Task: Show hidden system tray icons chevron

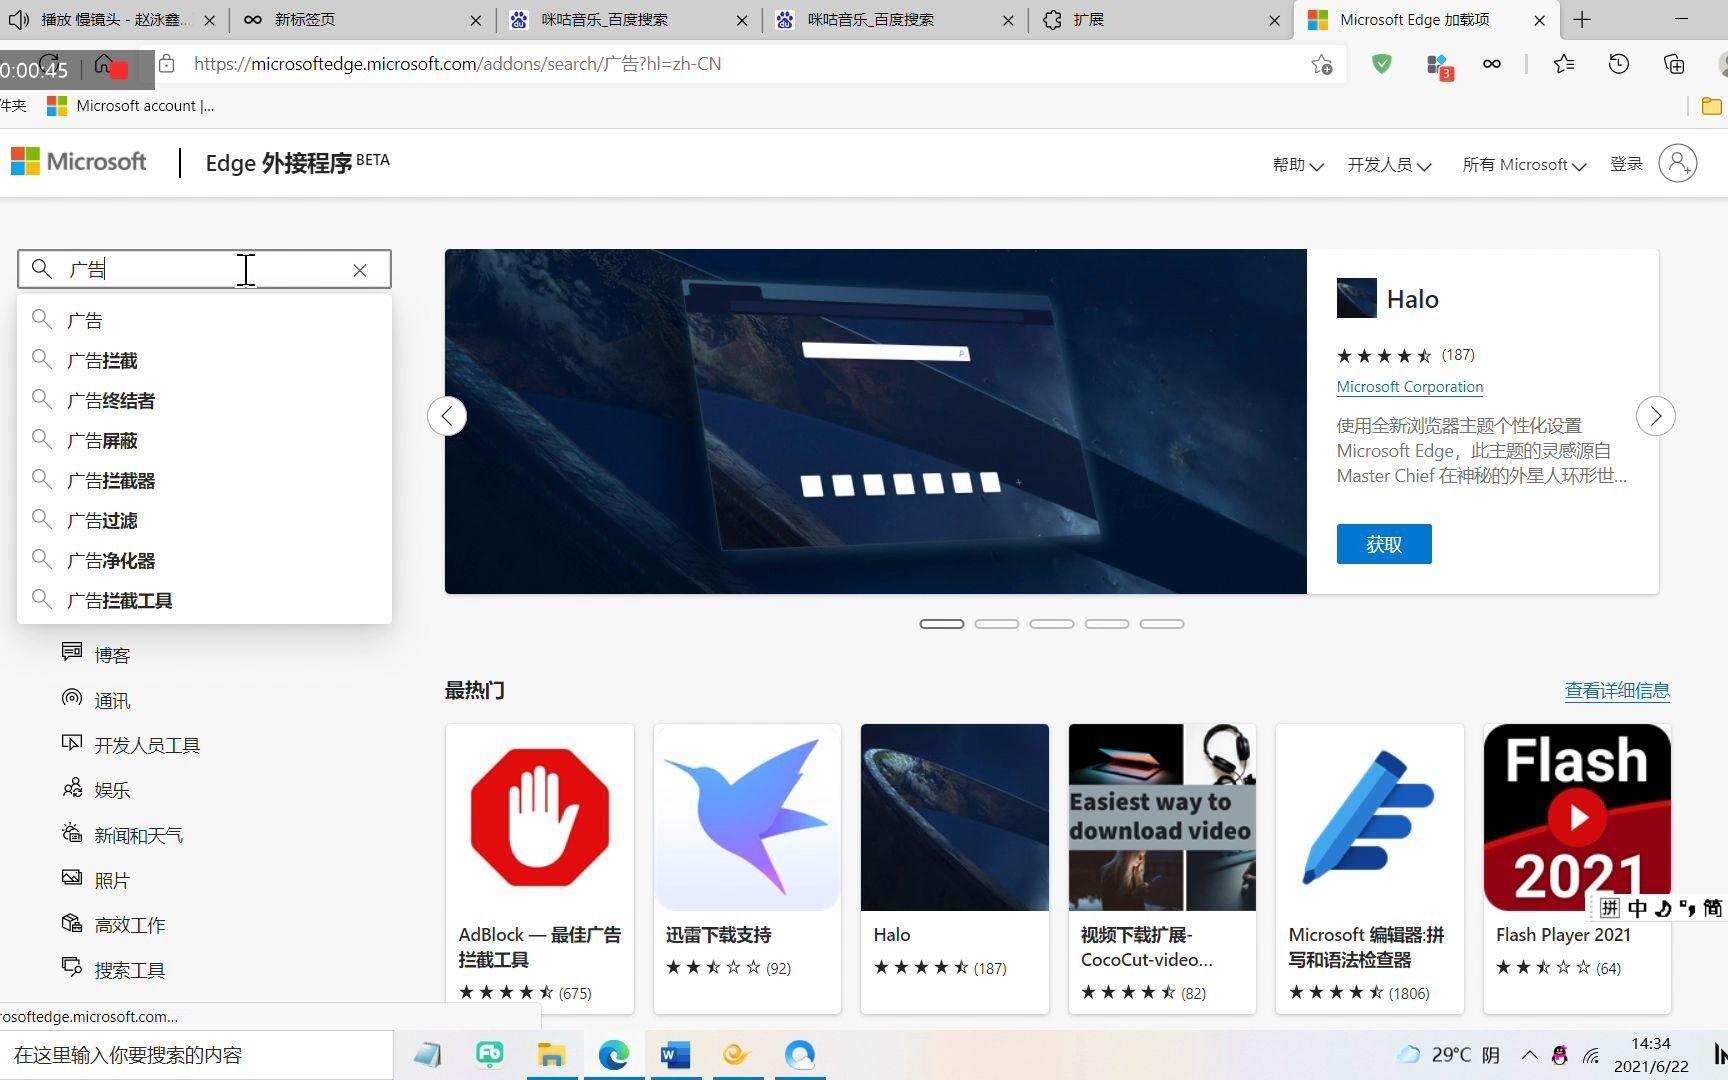Action: [x=1530, y=1055]
